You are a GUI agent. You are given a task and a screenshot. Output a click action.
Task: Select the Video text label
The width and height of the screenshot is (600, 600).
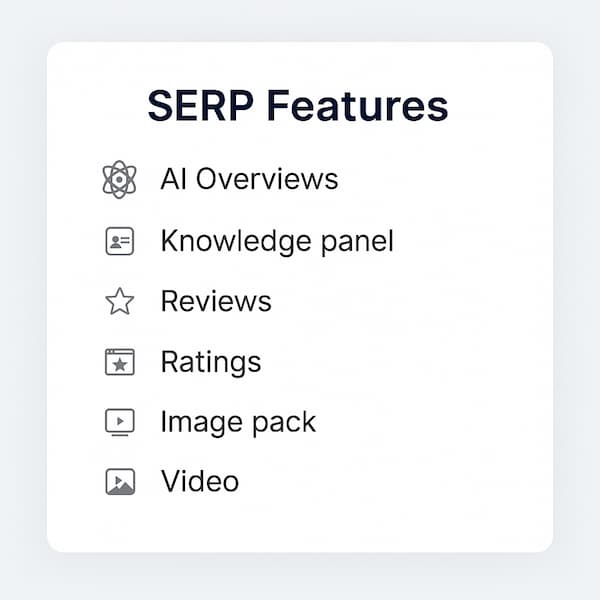(200, 482)
